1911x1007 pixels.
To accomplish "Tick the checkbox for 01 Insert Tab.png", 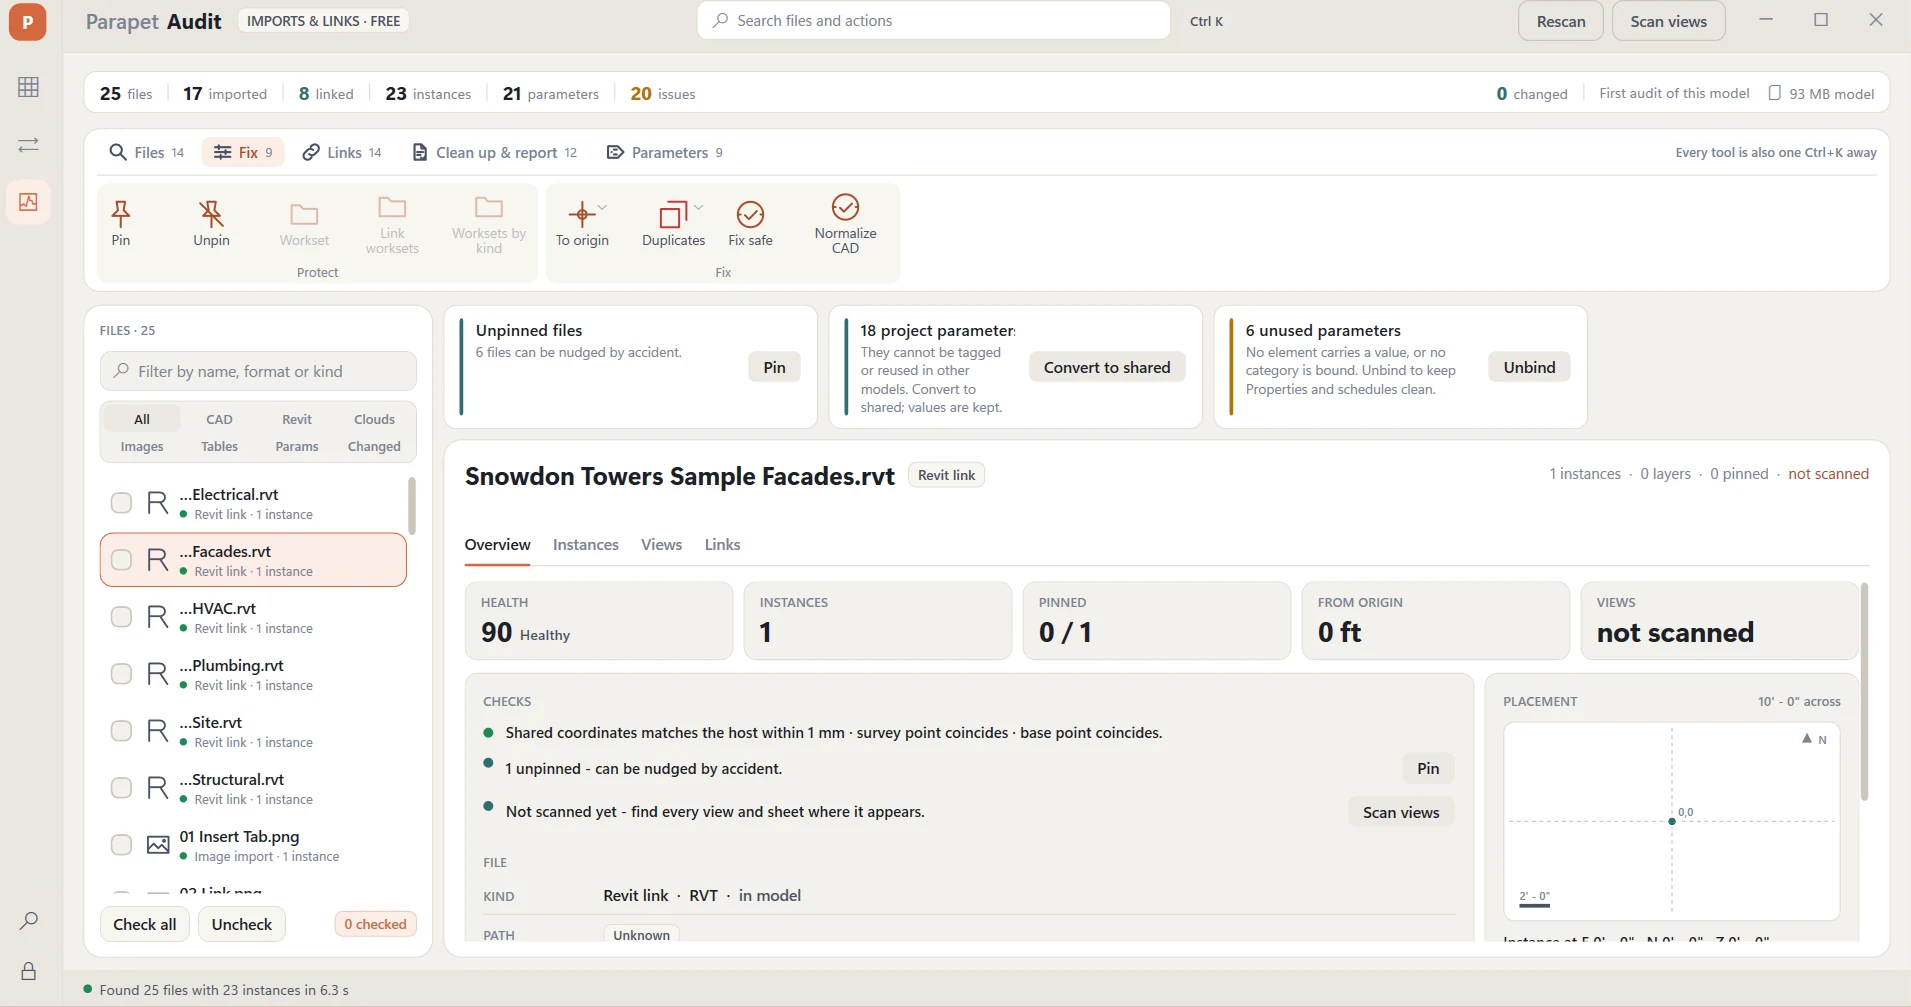I will pos(121,845).
